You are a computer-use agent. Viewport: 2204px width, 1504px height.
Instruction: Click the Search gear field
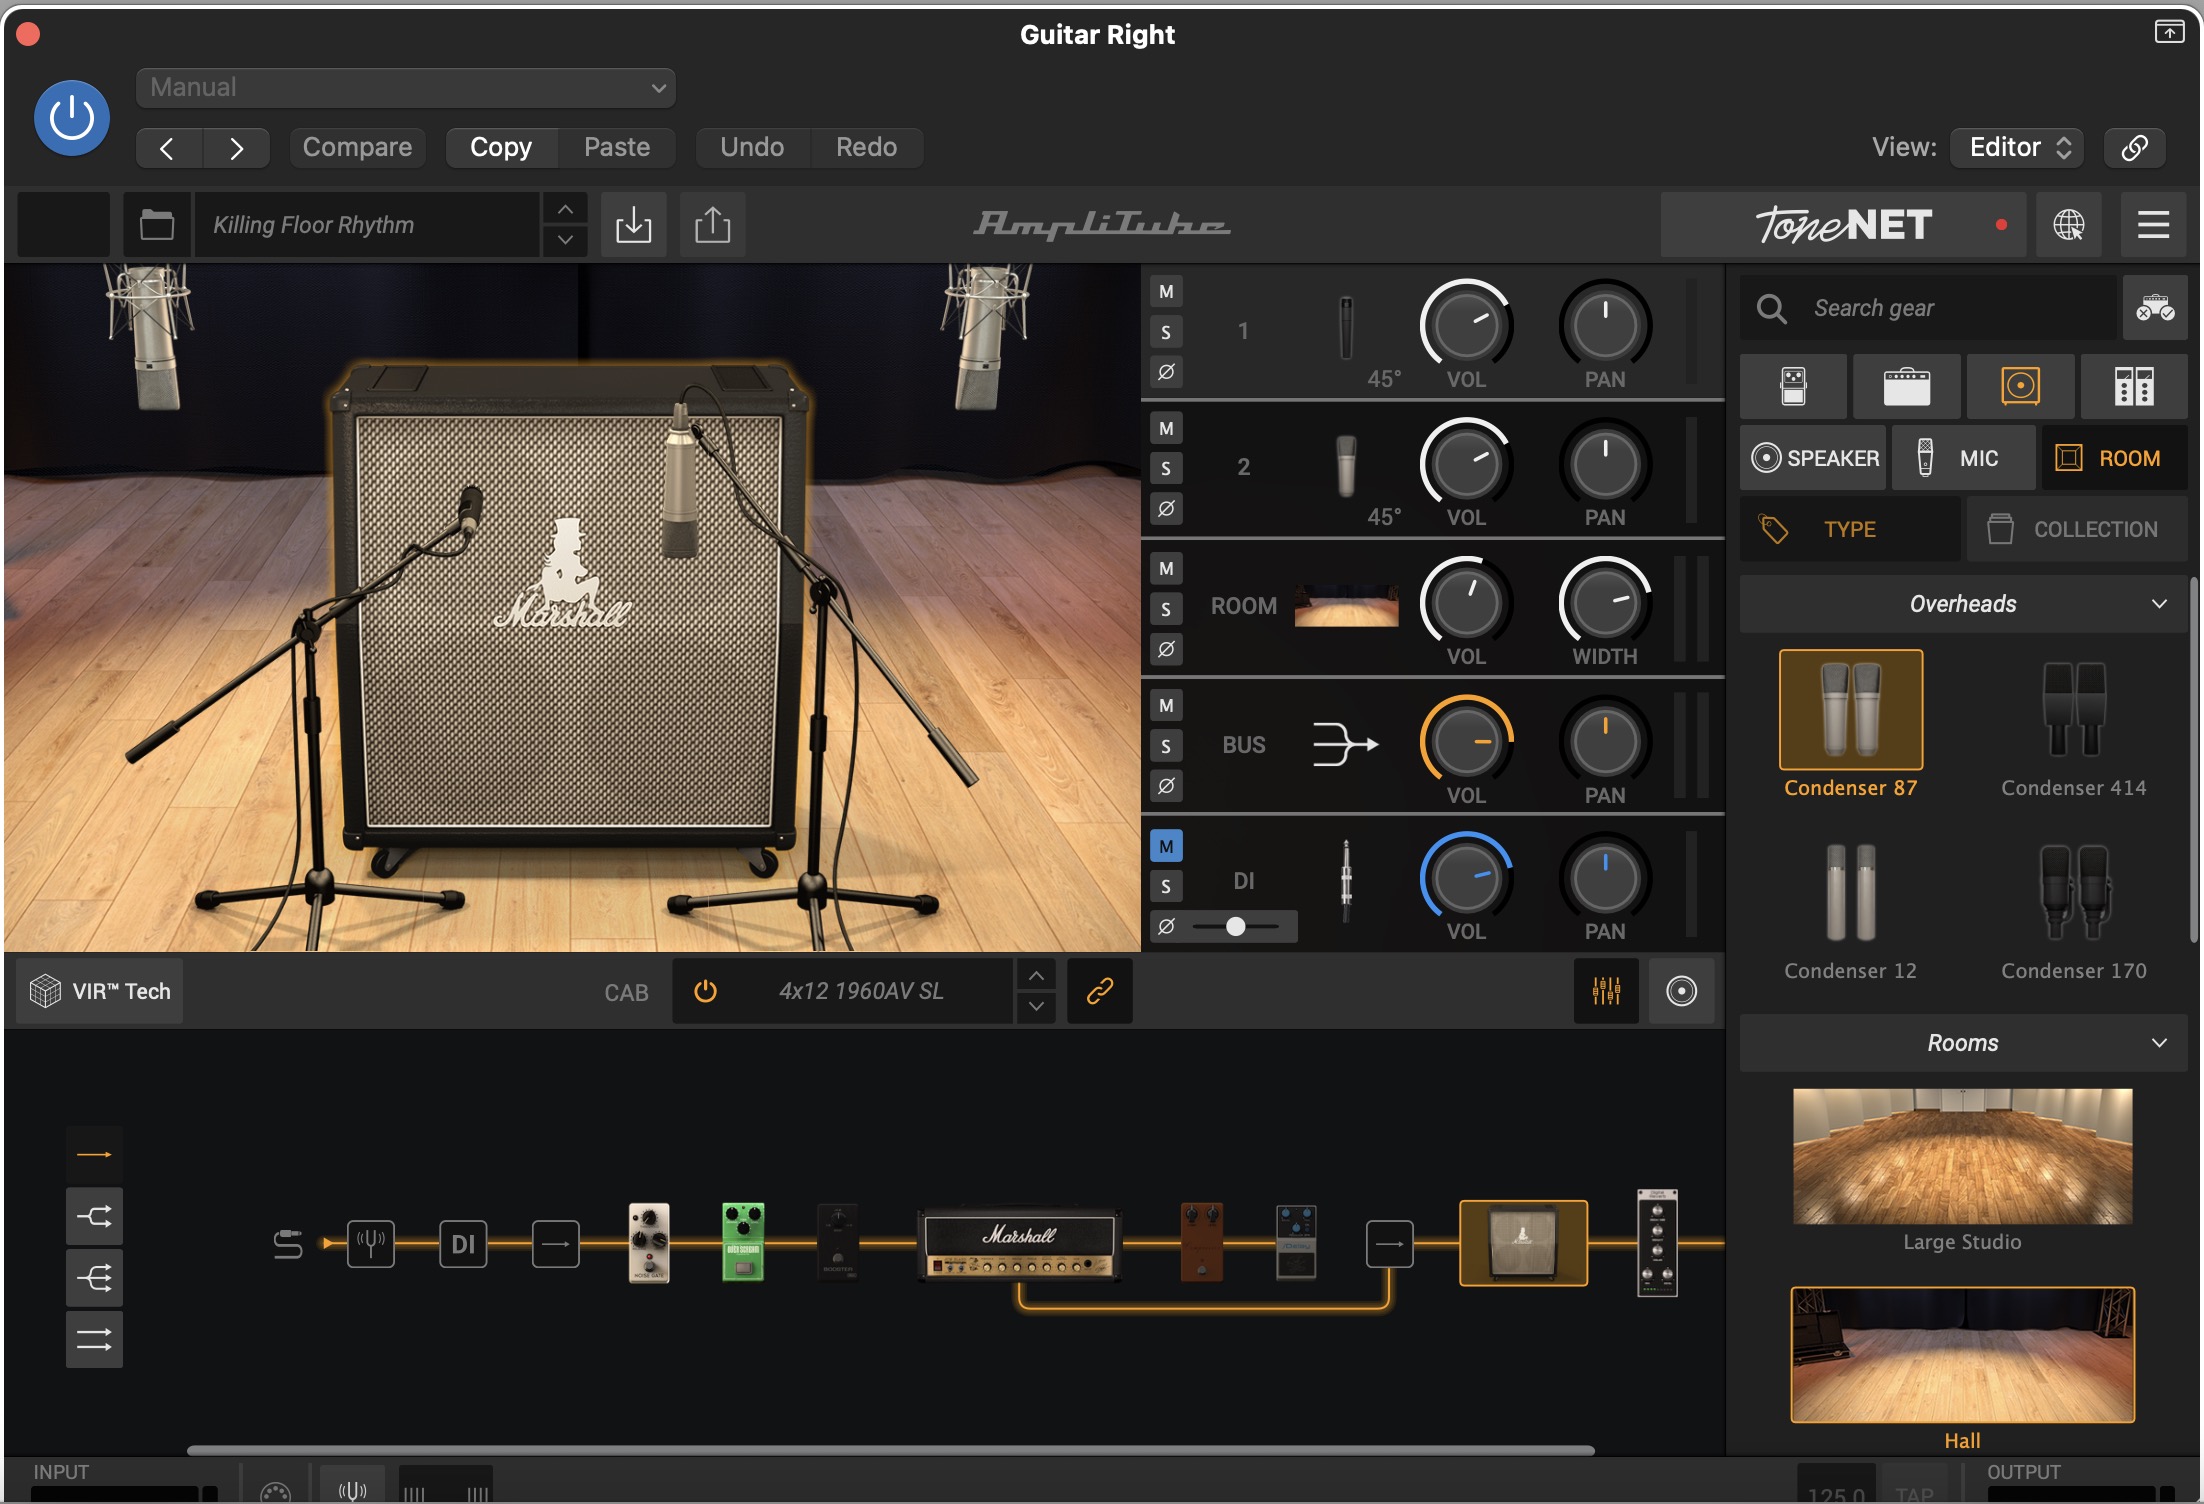click(1930, 308)
